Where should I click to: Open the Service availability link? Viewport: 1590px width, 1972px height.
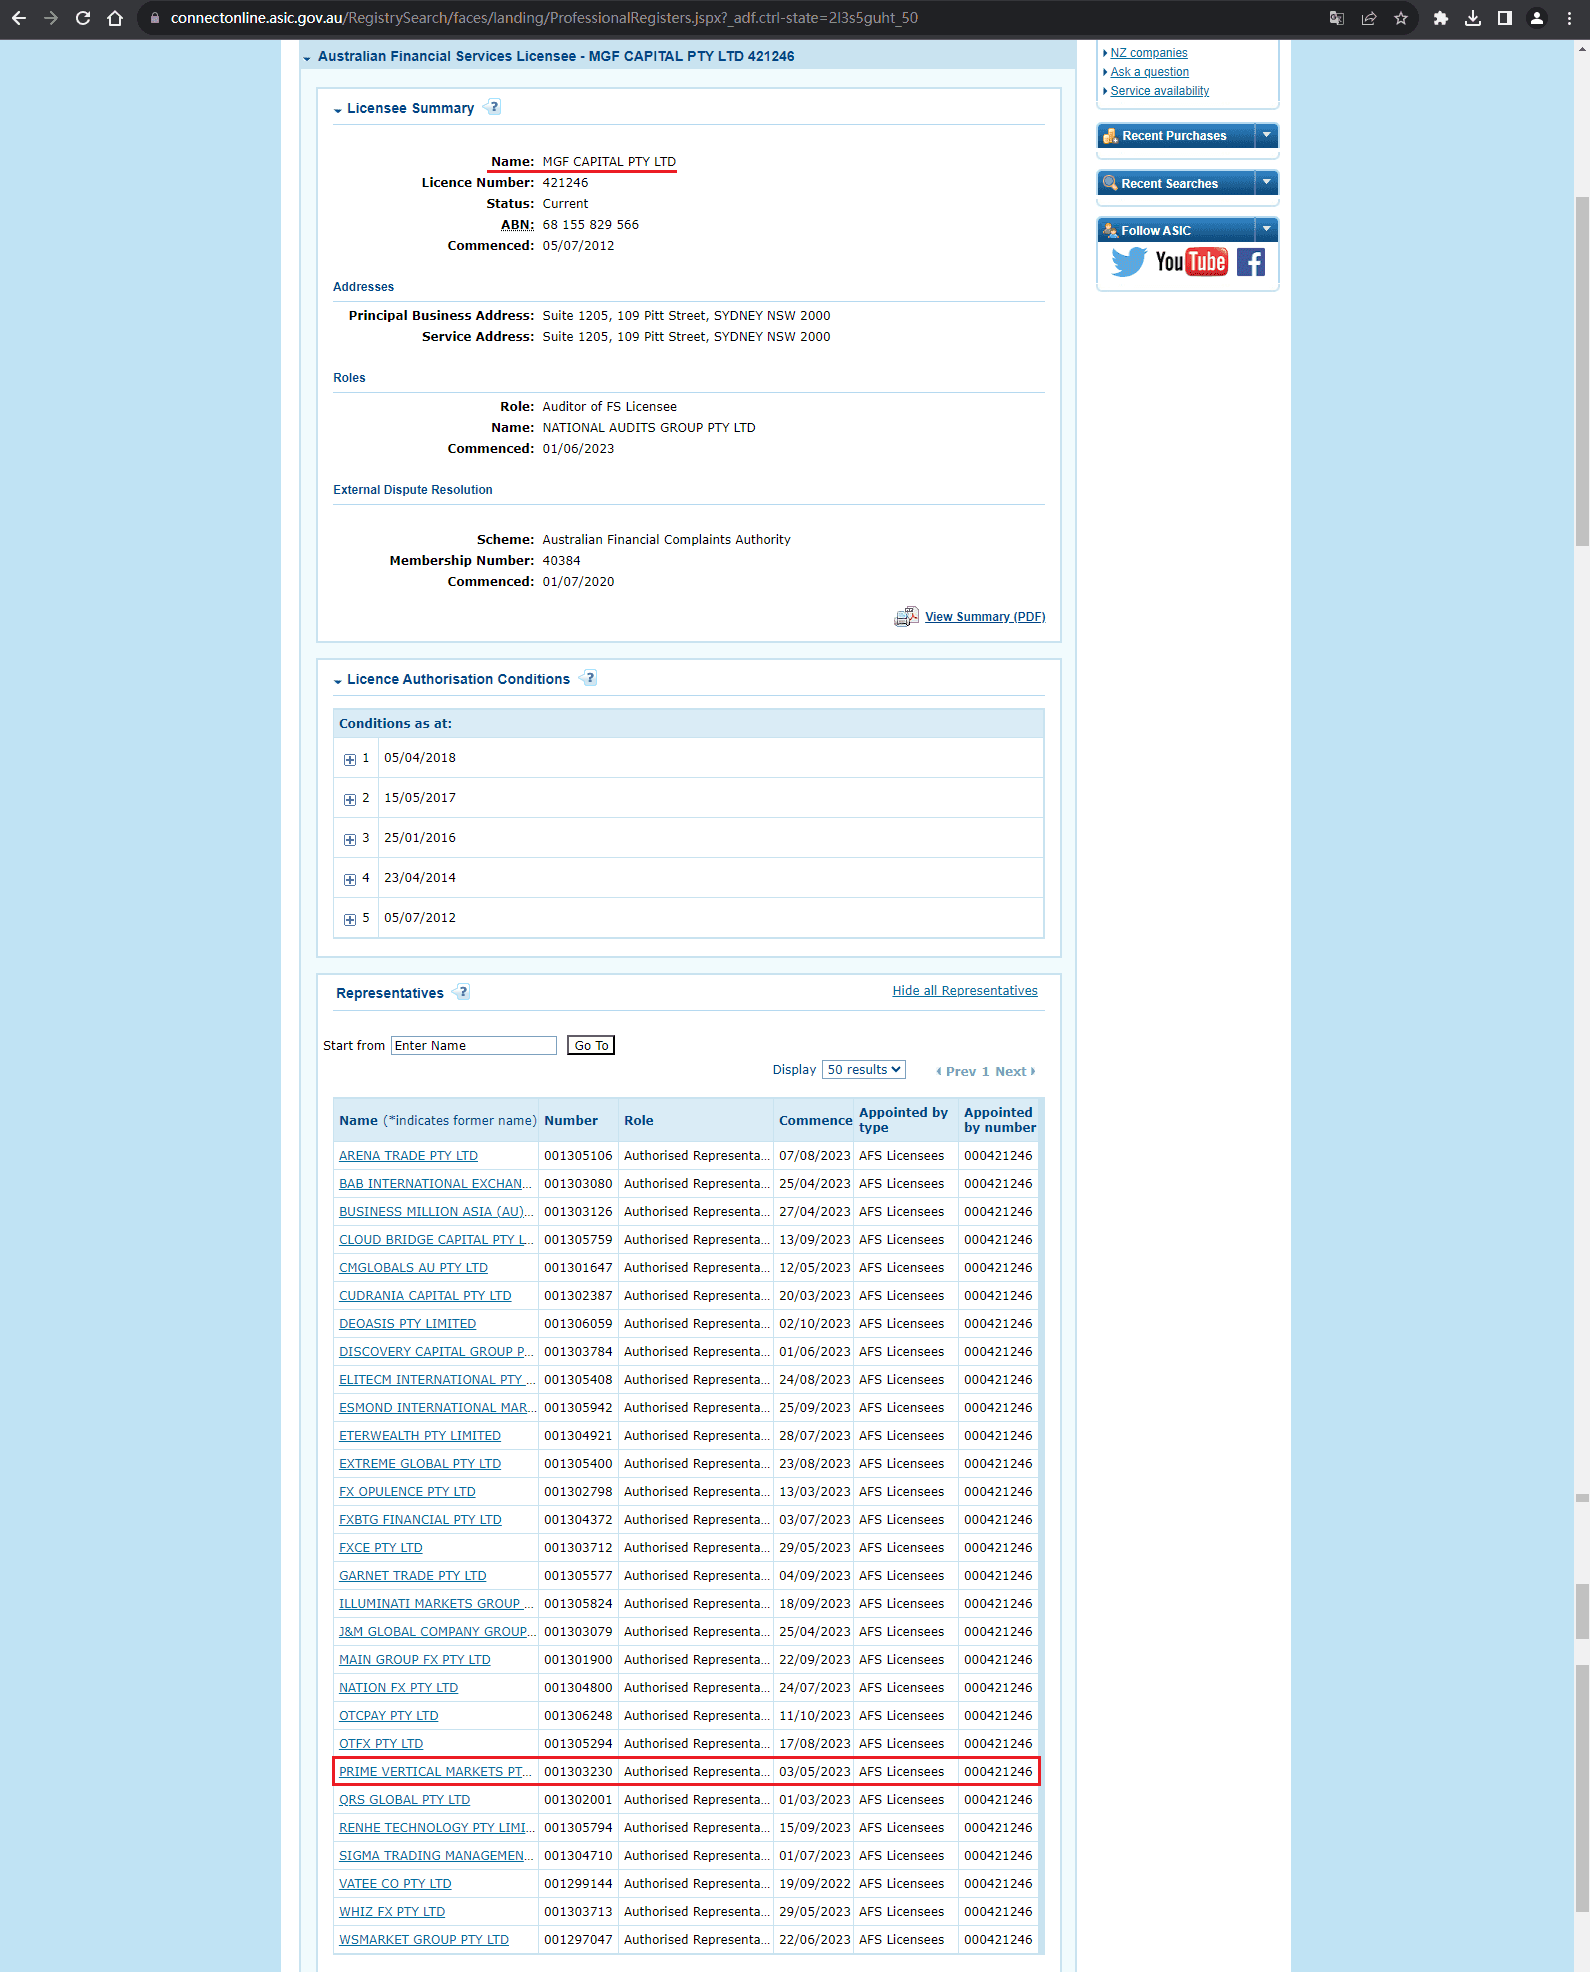(x=1160, y=91)
